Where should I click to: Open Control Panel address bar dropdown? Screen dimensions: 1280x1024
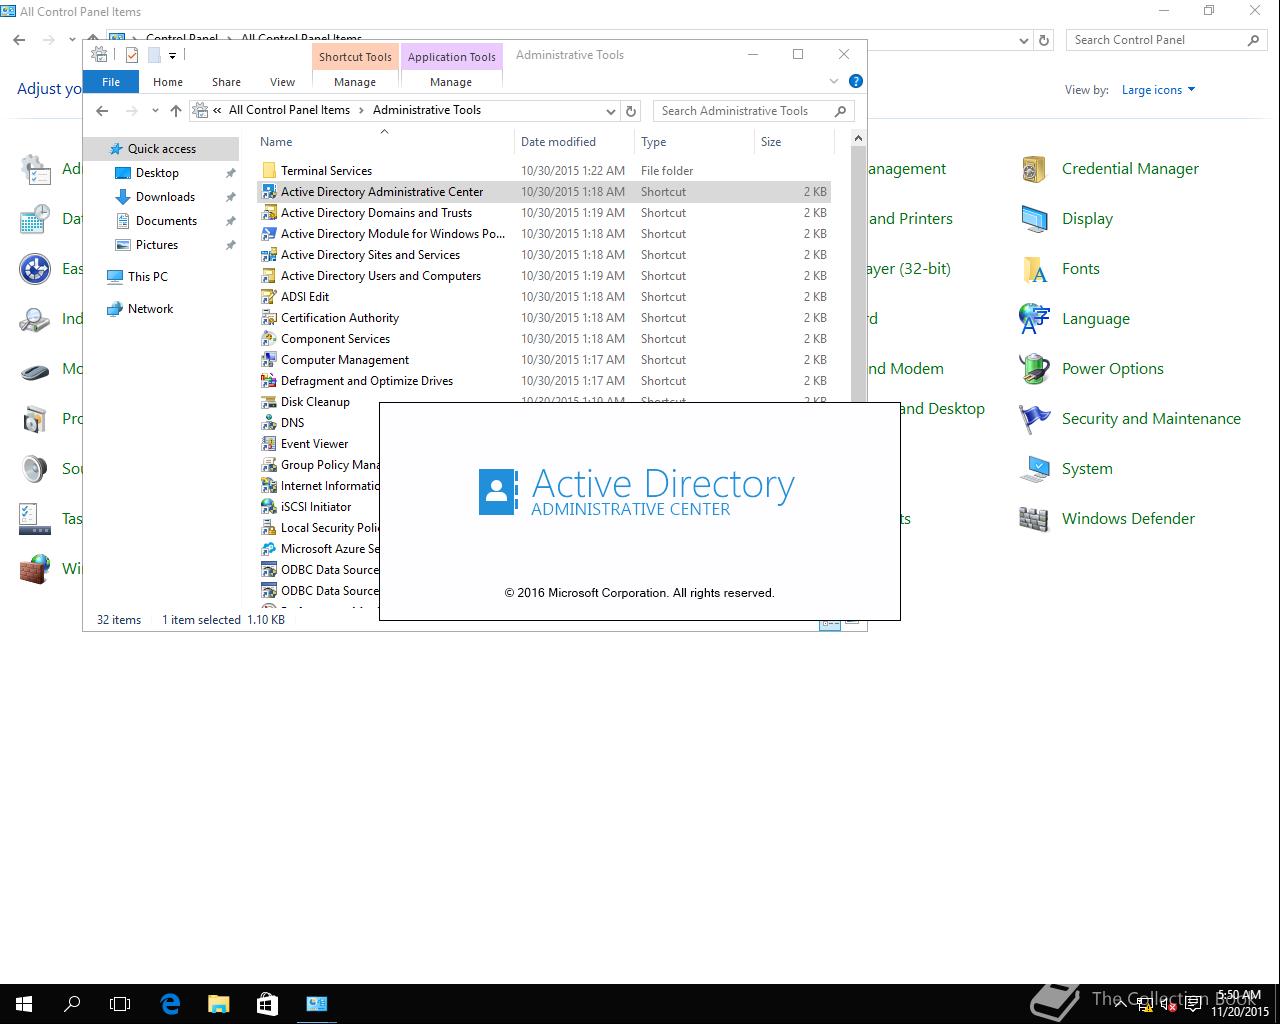tap(1023, 41)
